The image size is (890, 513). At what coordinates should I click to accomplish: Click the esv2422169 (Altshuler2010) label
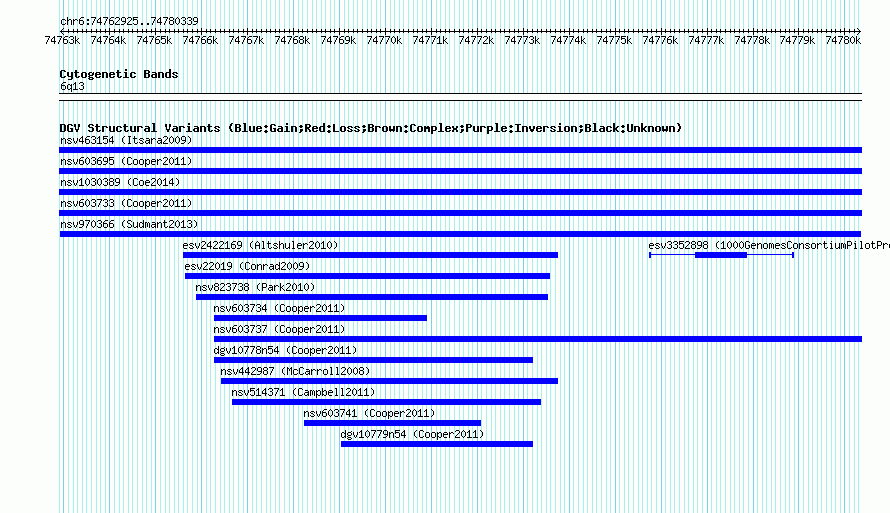coord(261,245)
